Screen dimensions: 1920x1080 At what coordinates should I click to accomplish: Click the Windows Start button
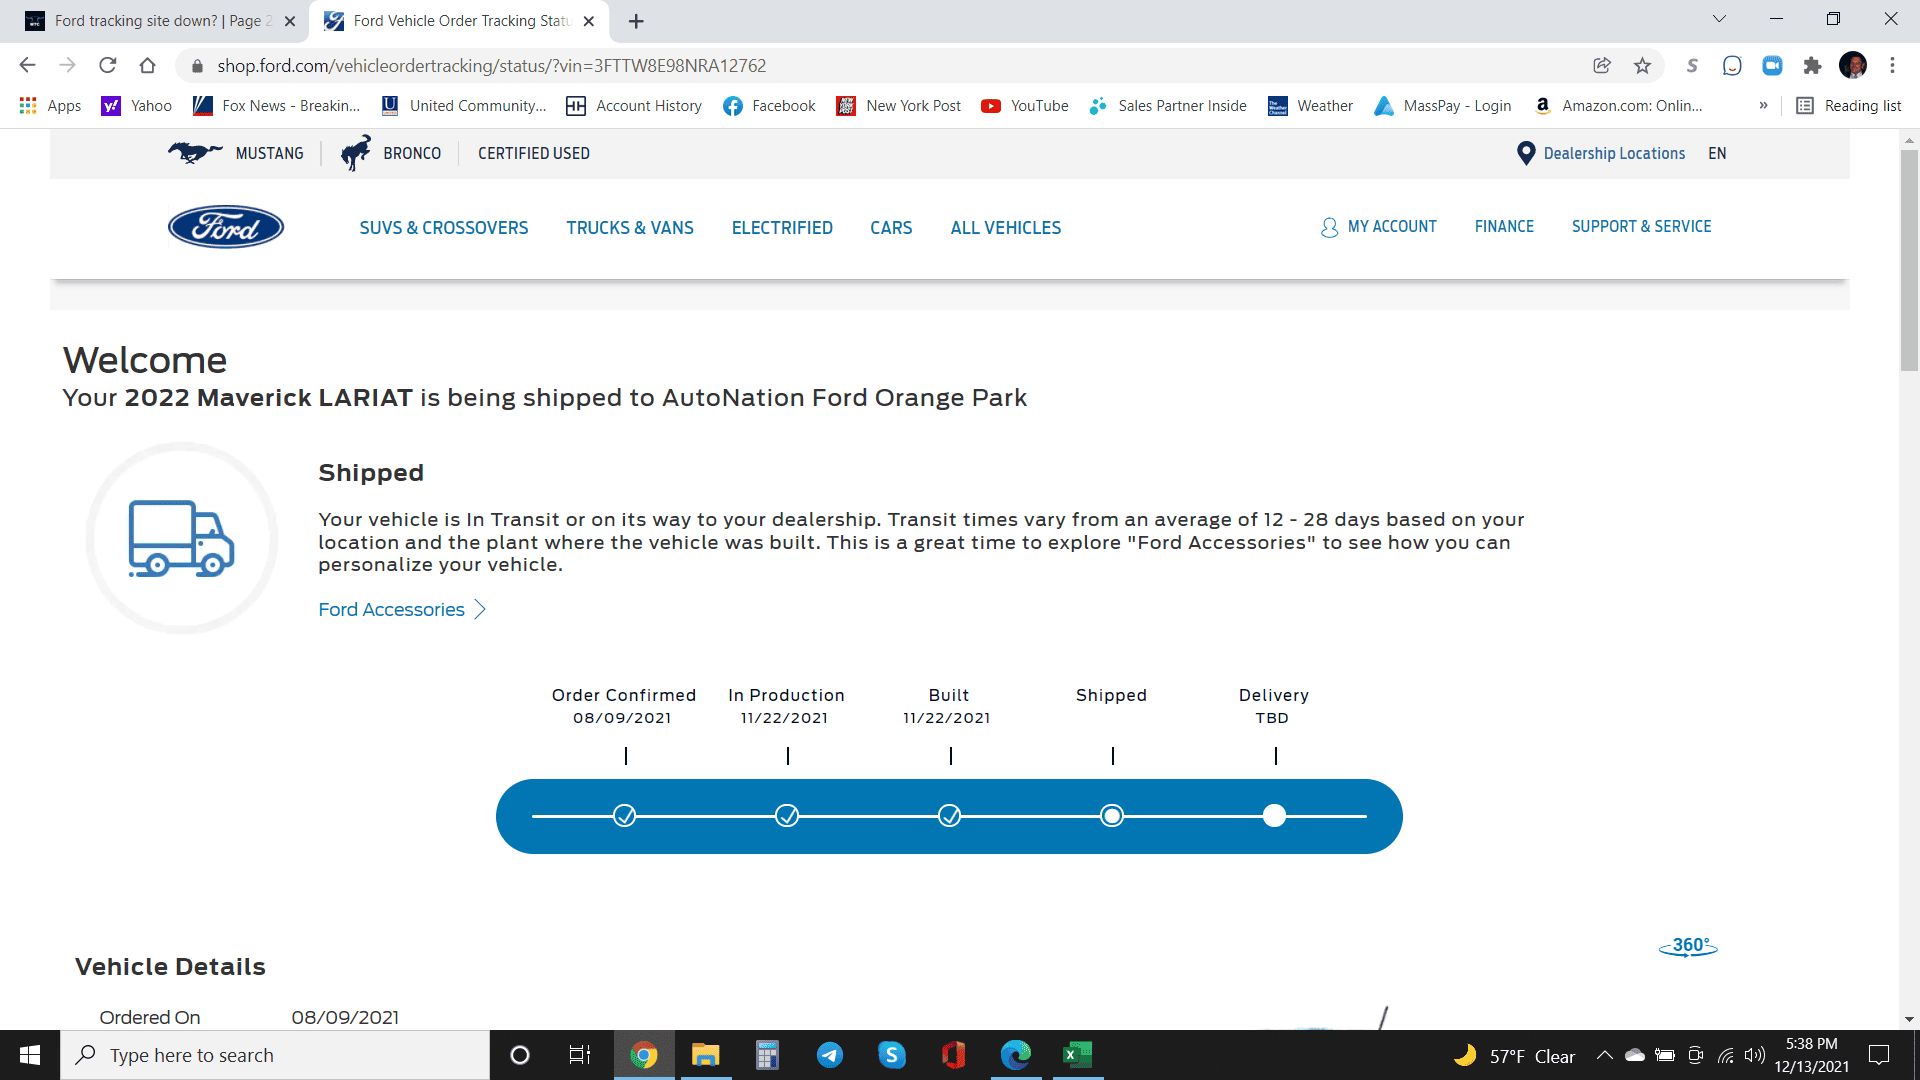[30, 1055]
